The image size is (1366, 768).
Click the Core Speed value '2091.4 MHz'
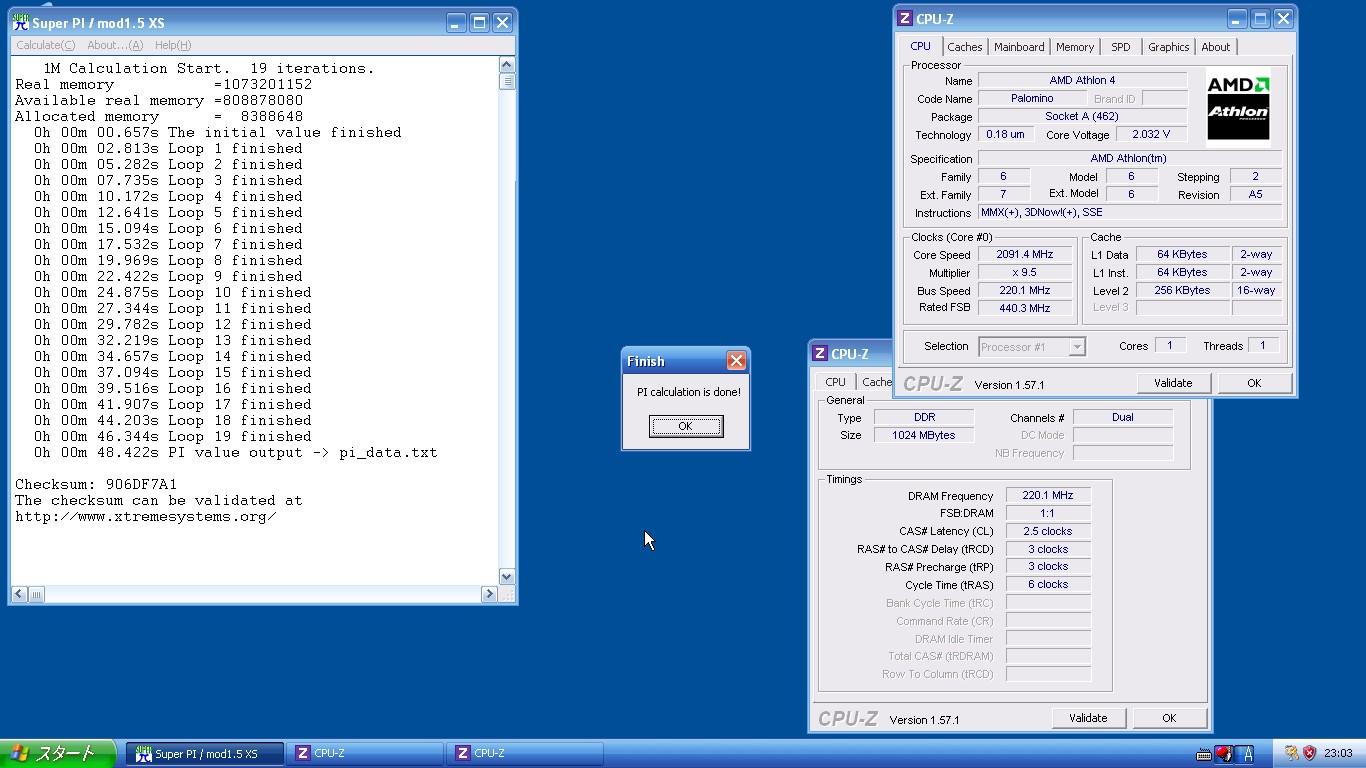coord(1025,255)
